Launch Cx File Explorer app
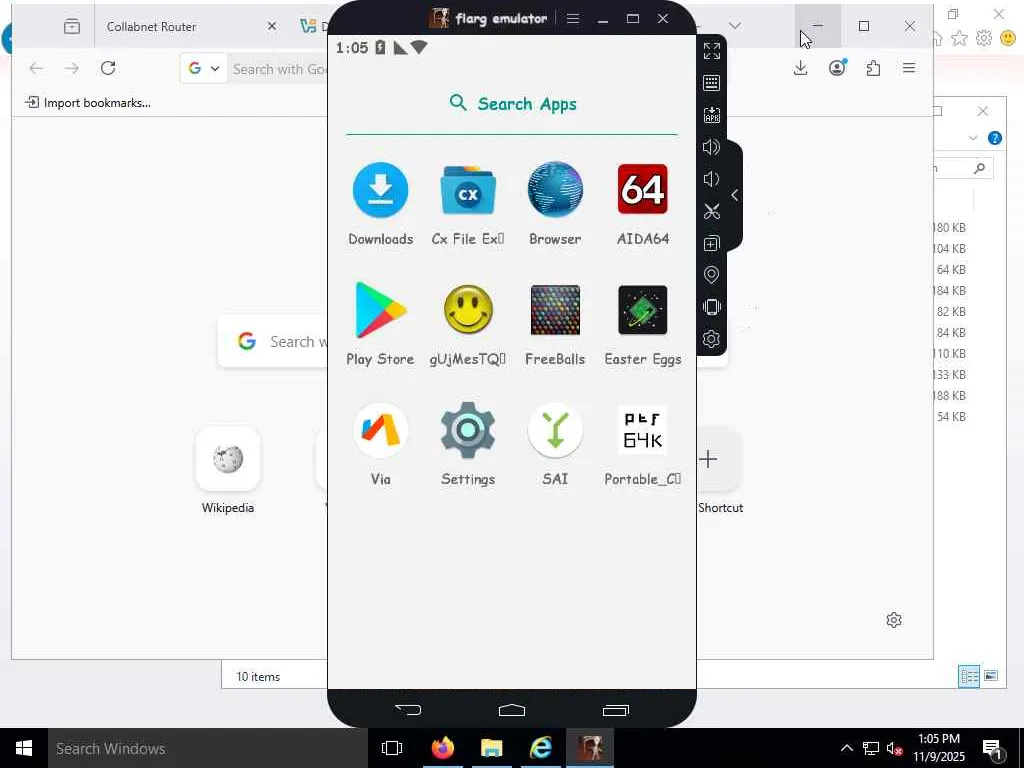Viewport: 1024px width, 768px height. (x=468, y=190)
